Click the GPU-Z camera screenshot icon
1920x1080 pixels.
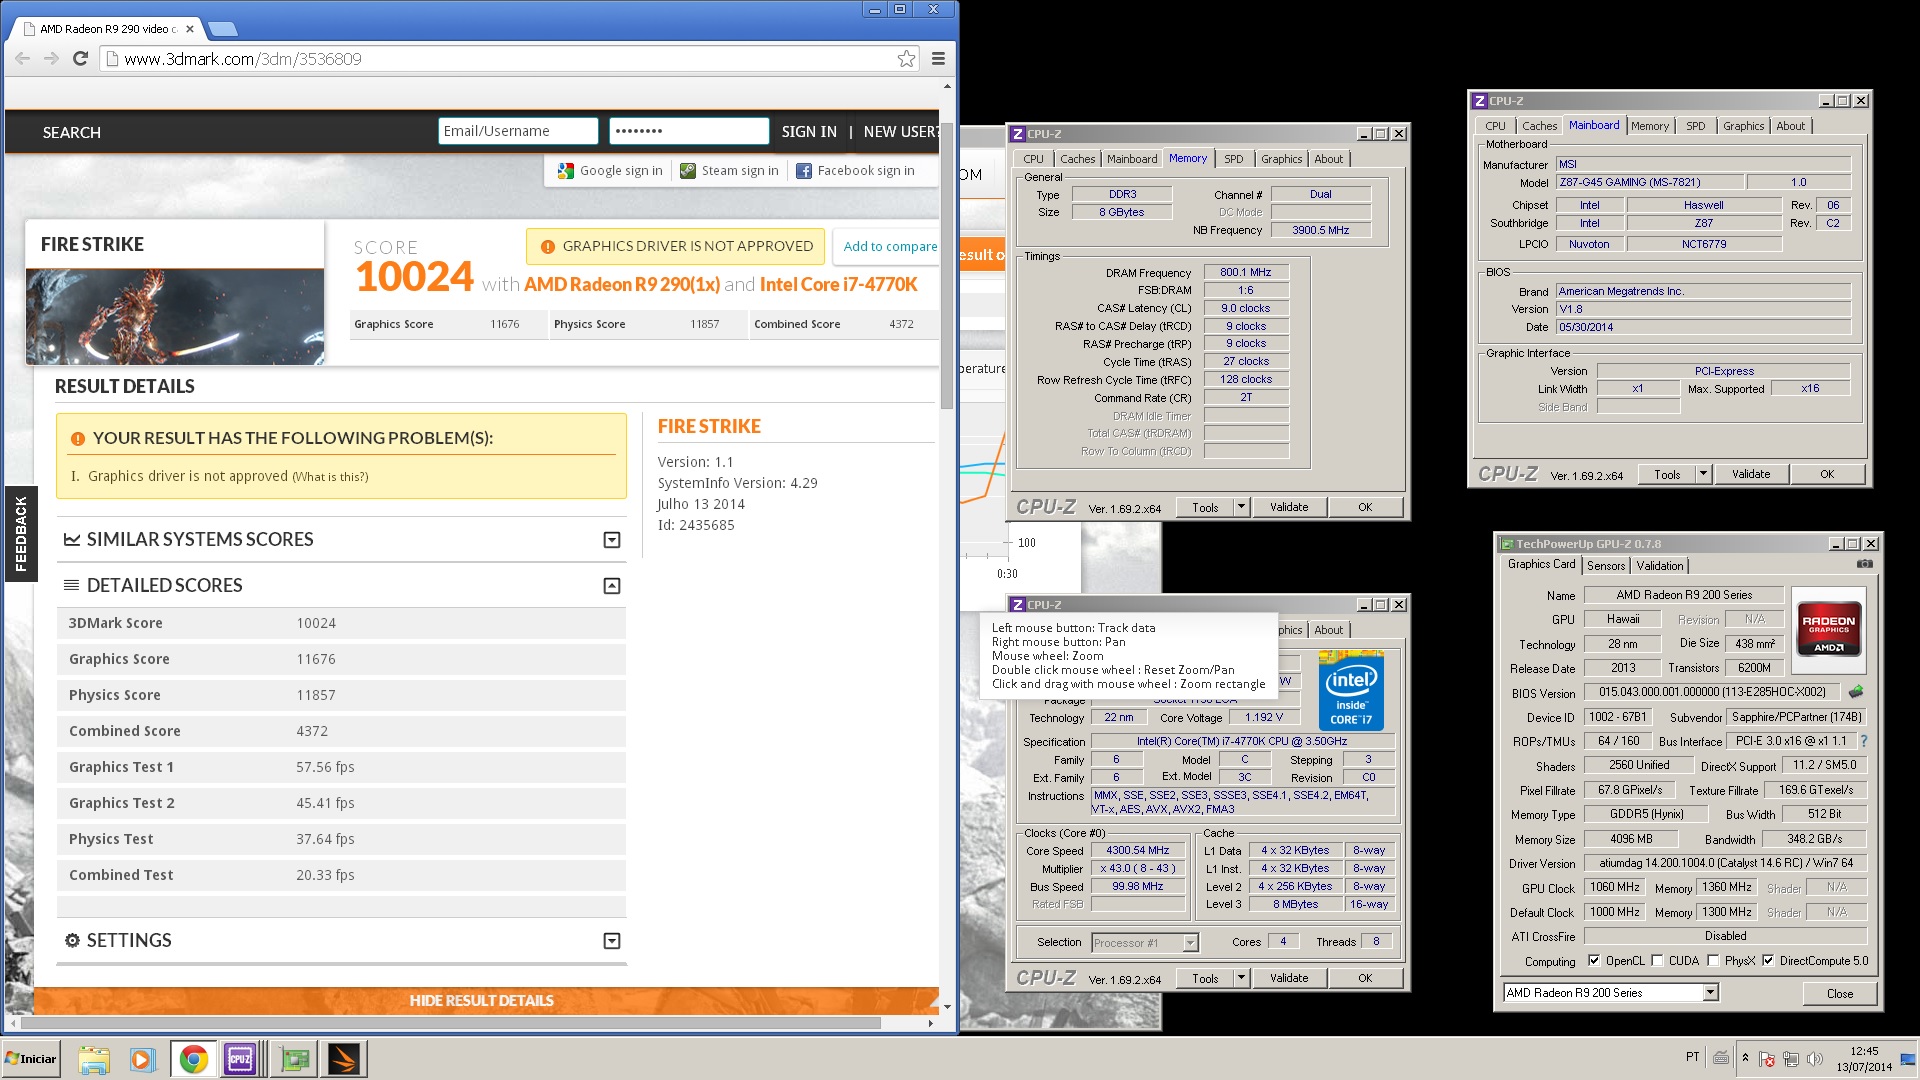coord(1865,564)
